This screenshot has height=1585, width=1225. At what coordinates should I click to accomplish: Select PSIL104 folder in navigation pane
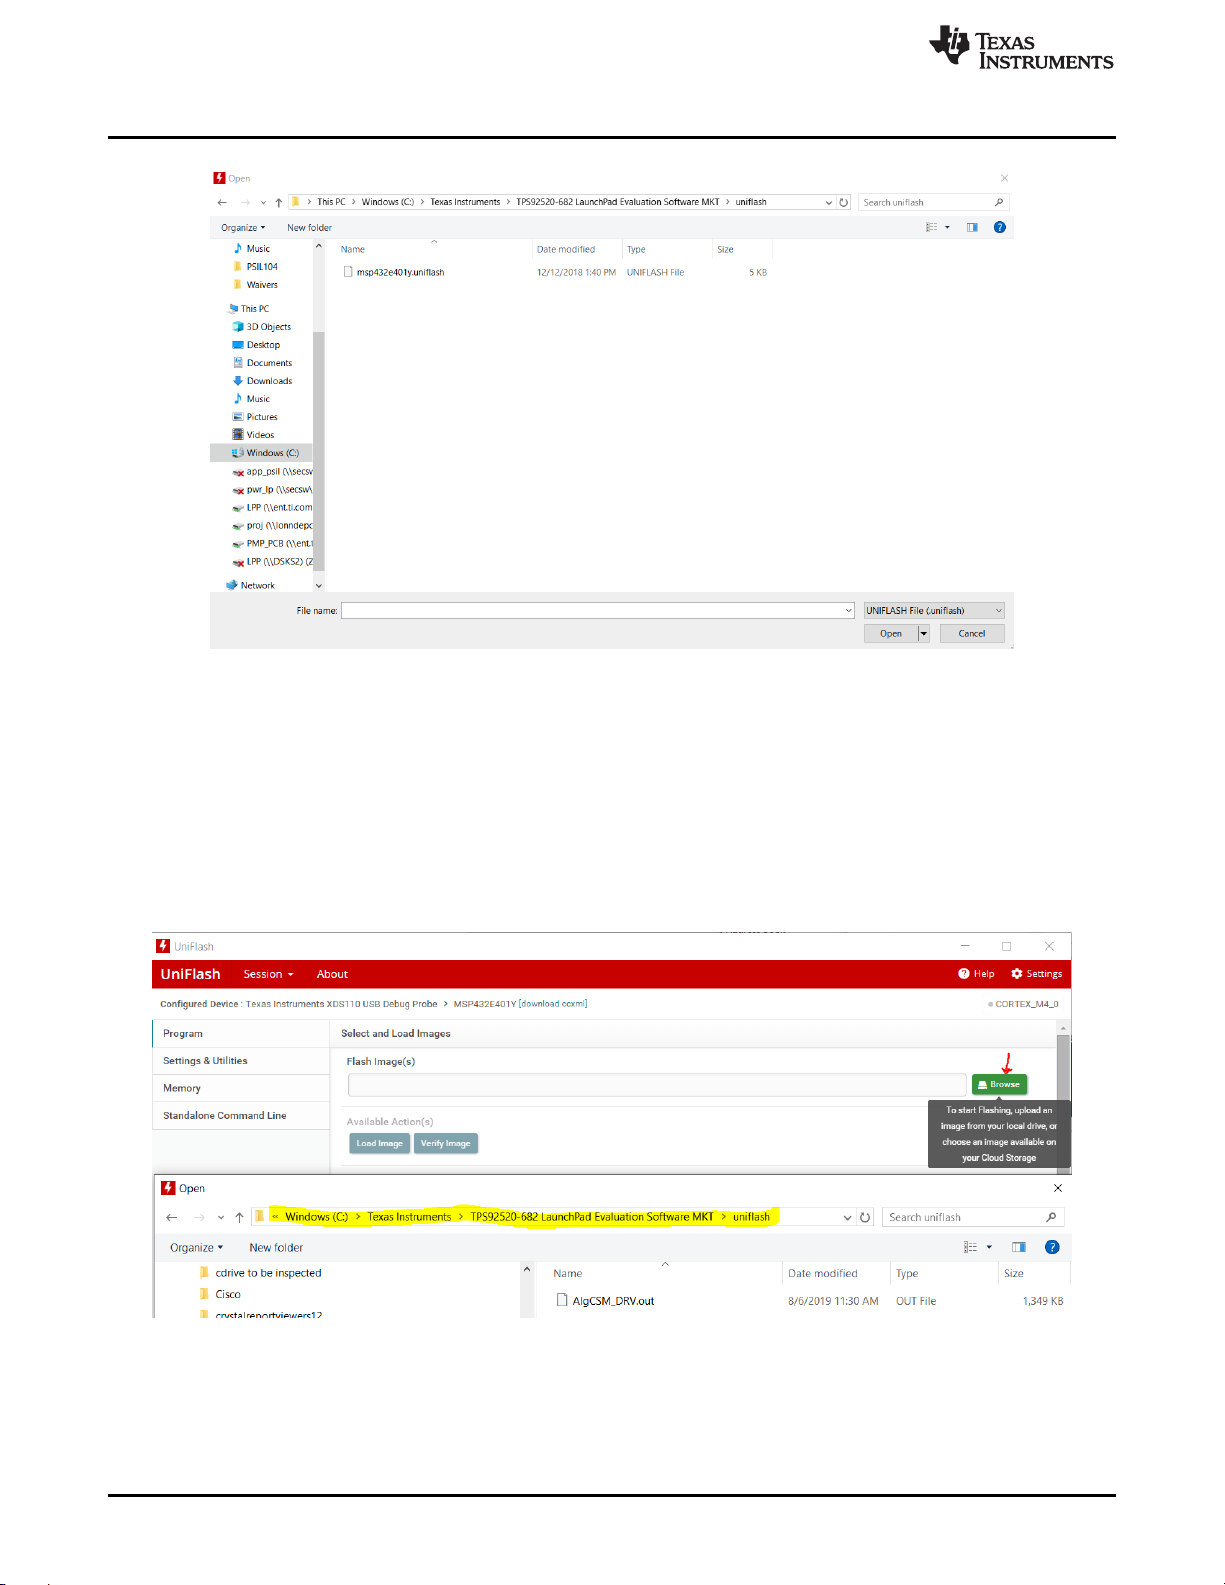tap(255, 267)
